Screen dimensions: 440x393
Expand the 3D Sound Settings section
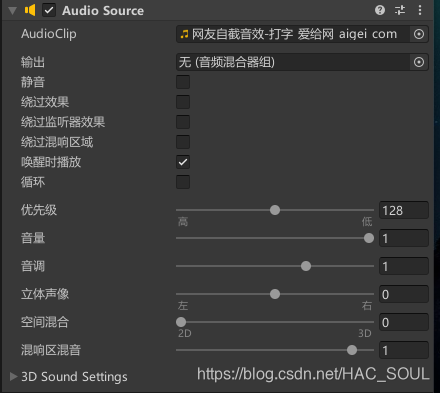13,377
